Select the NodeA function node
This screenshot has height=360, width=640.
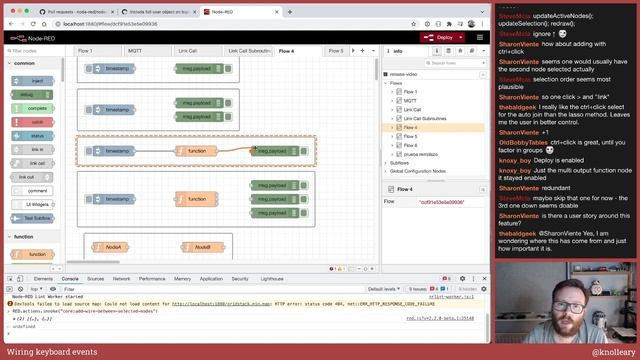110,247
